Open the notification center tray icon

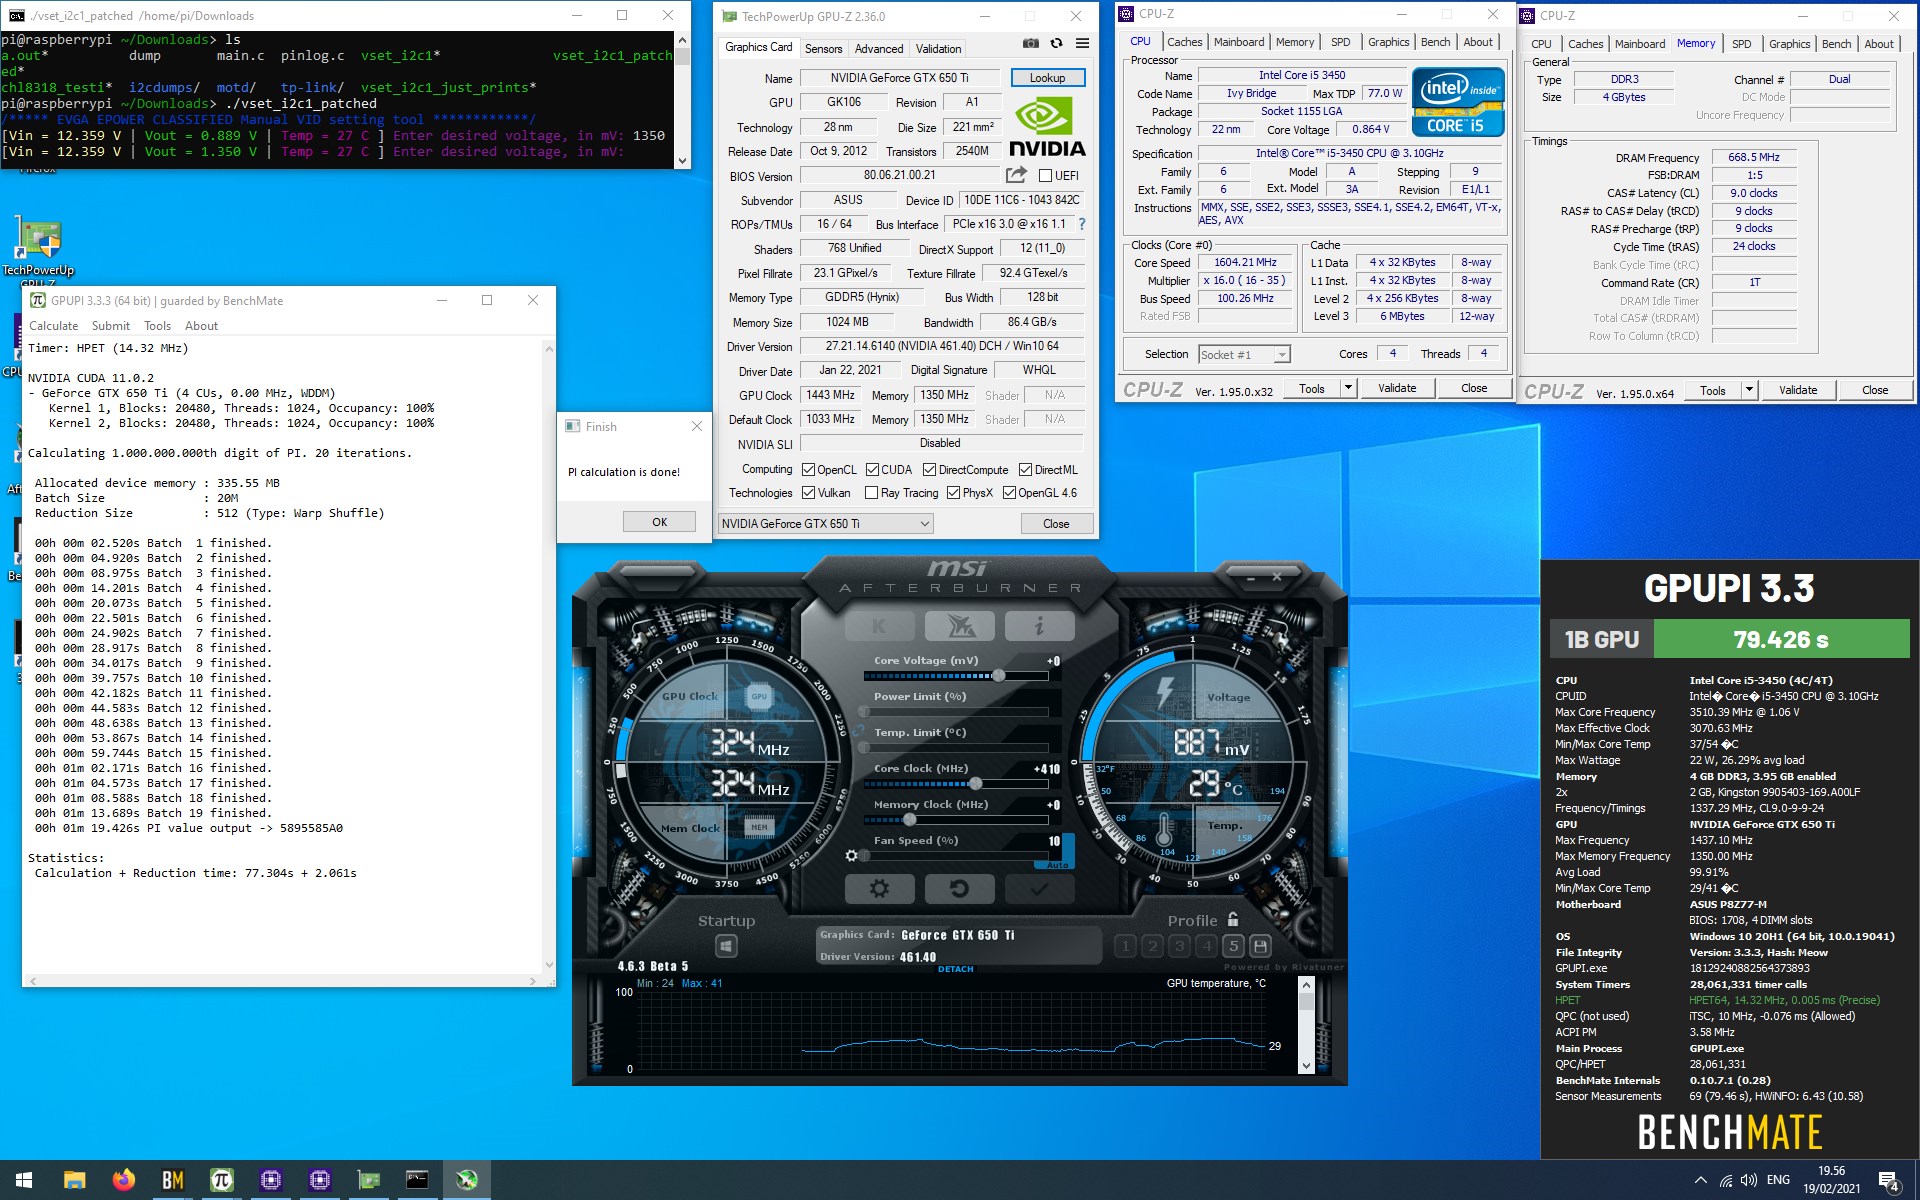click(1889, 1181)
